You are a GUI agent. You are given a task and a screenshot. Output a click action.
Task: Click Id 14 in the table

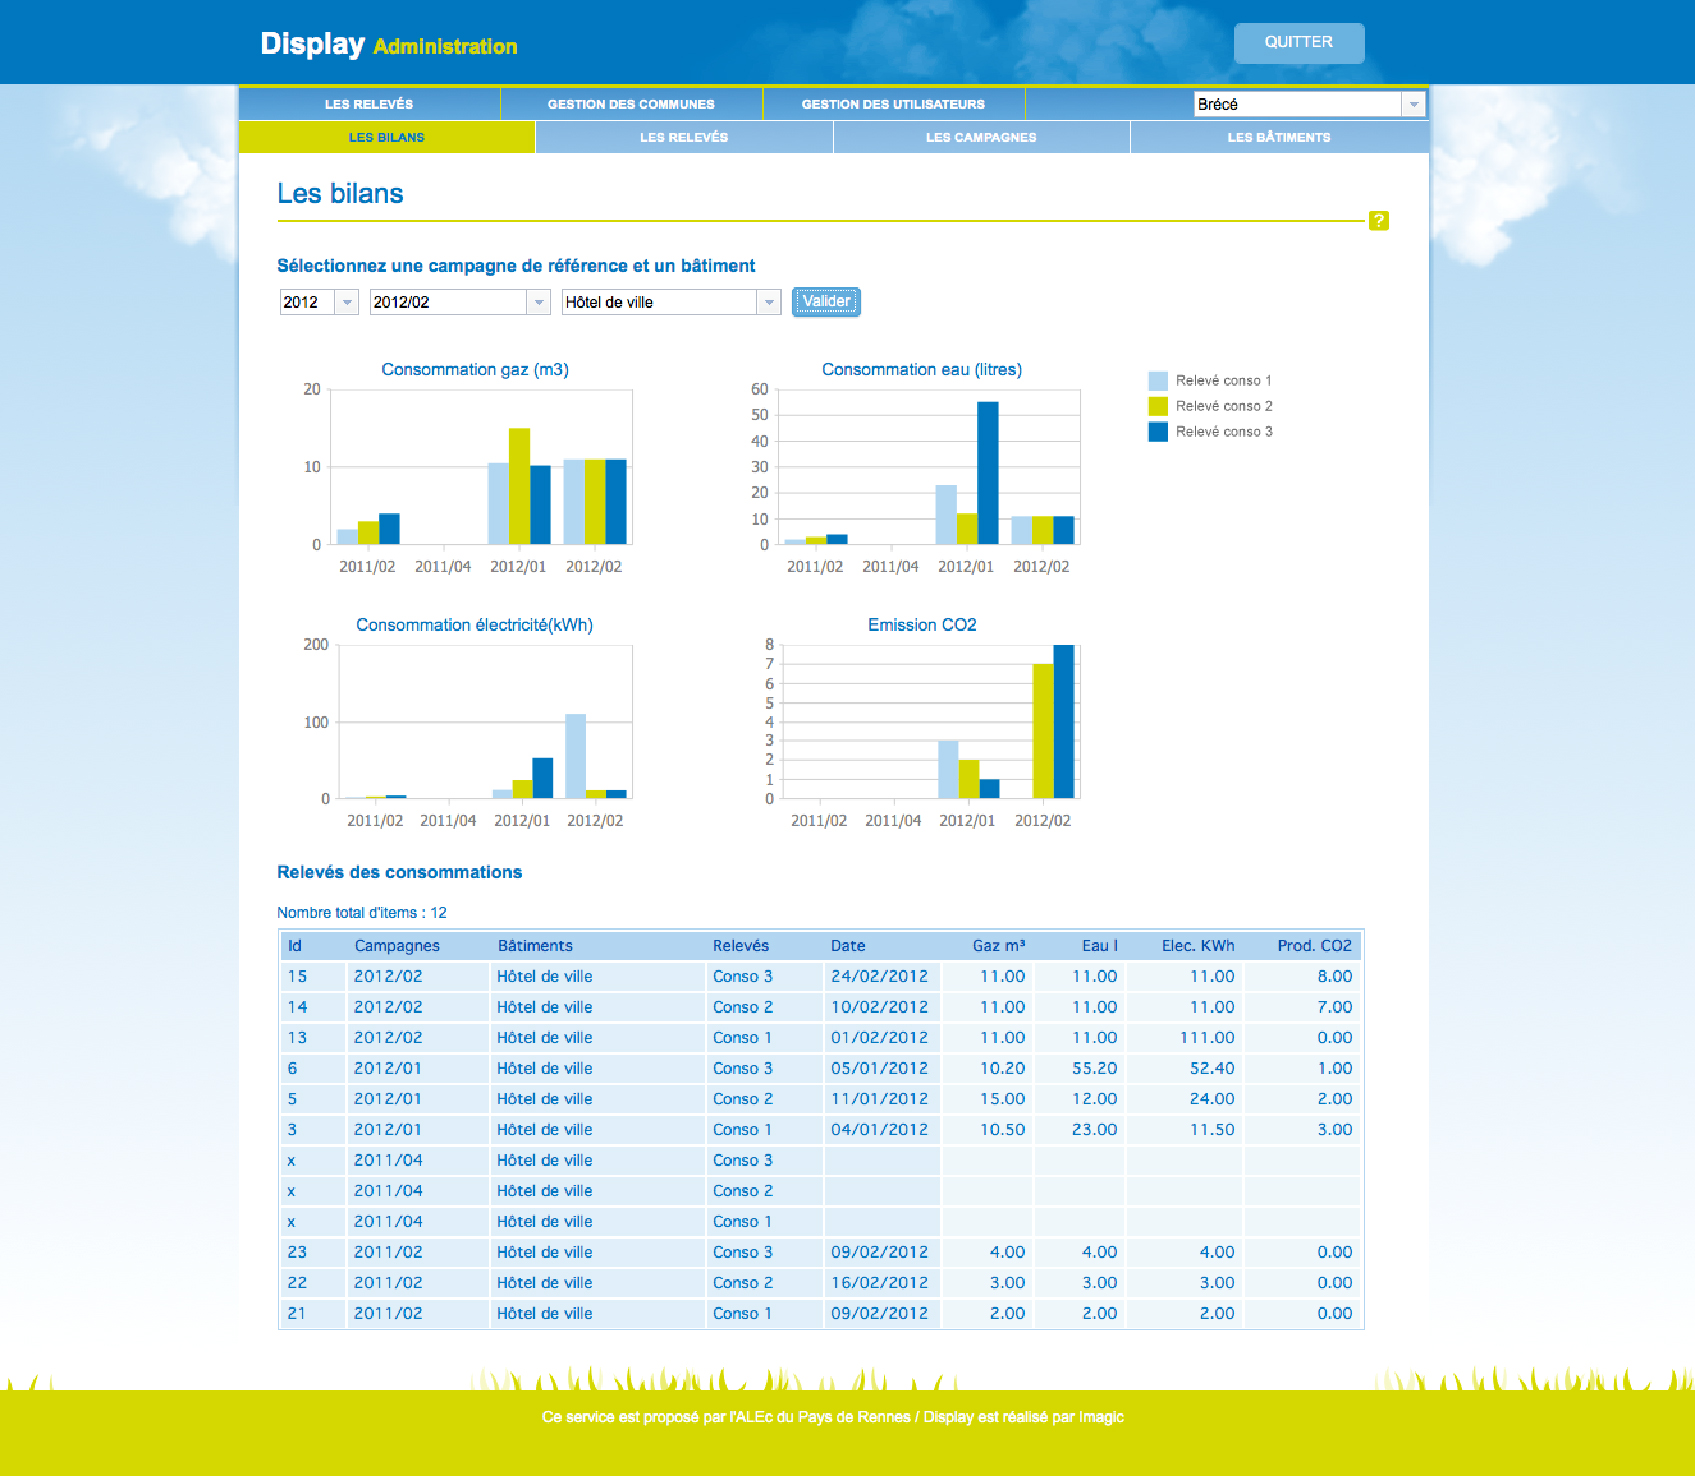(298, 1007)
